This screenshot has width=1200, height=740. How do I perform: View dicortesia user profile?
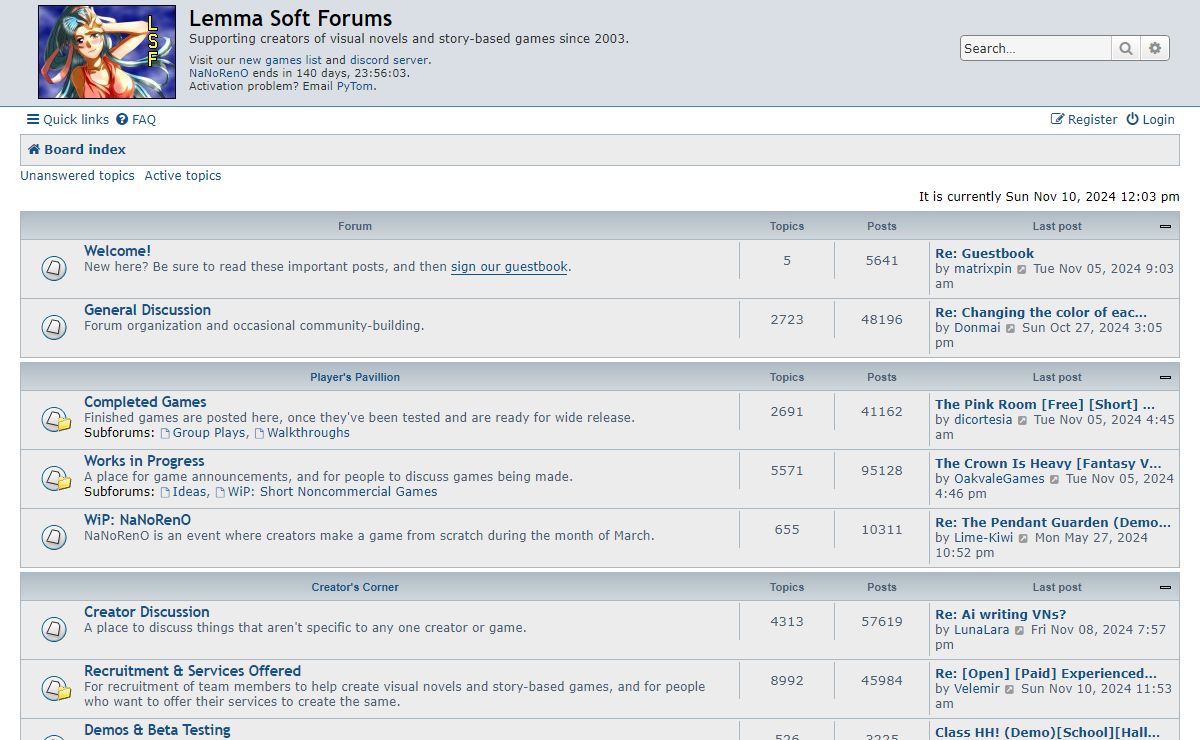[x=983, y=420]
